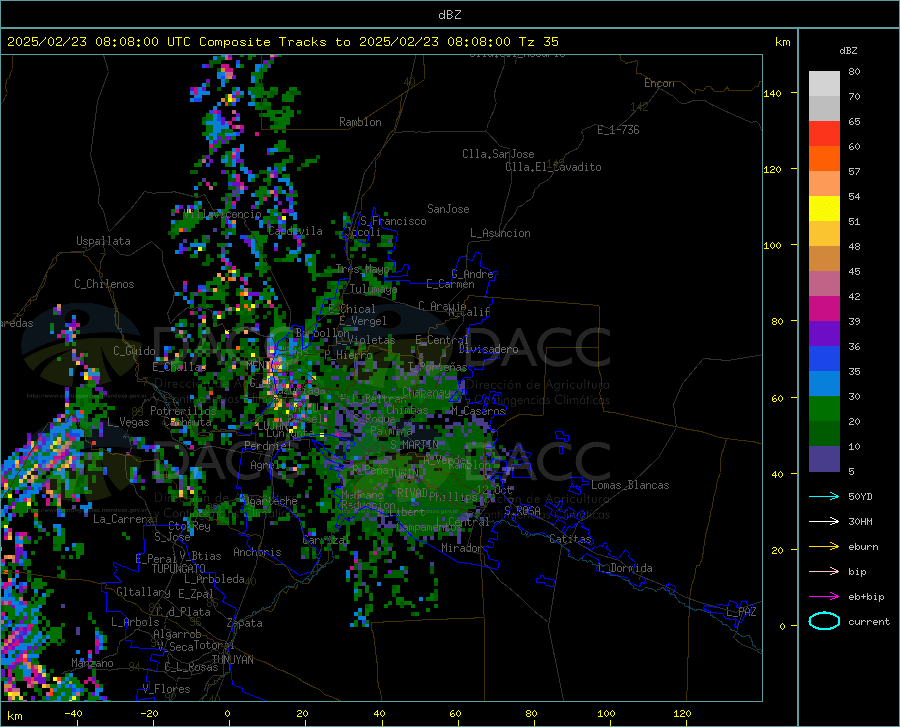
Task: Click the Tres_Mayo map label
Action: click(362, 269)
